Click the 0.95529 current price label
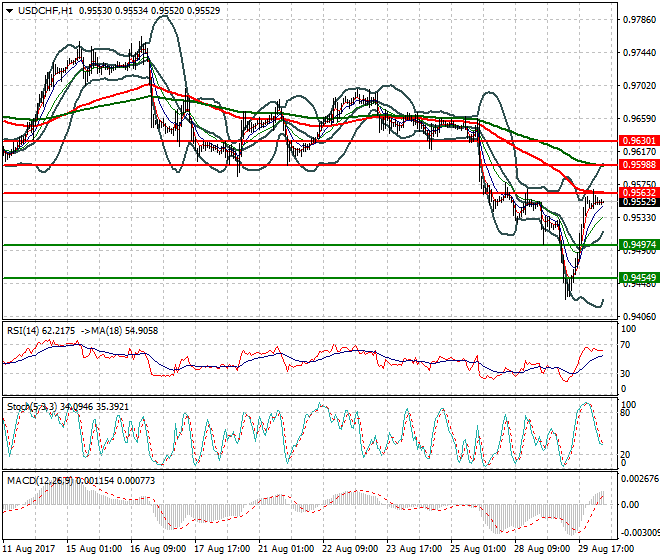The height and width of the screenshot is (560, 660). [x=639, y=202]
